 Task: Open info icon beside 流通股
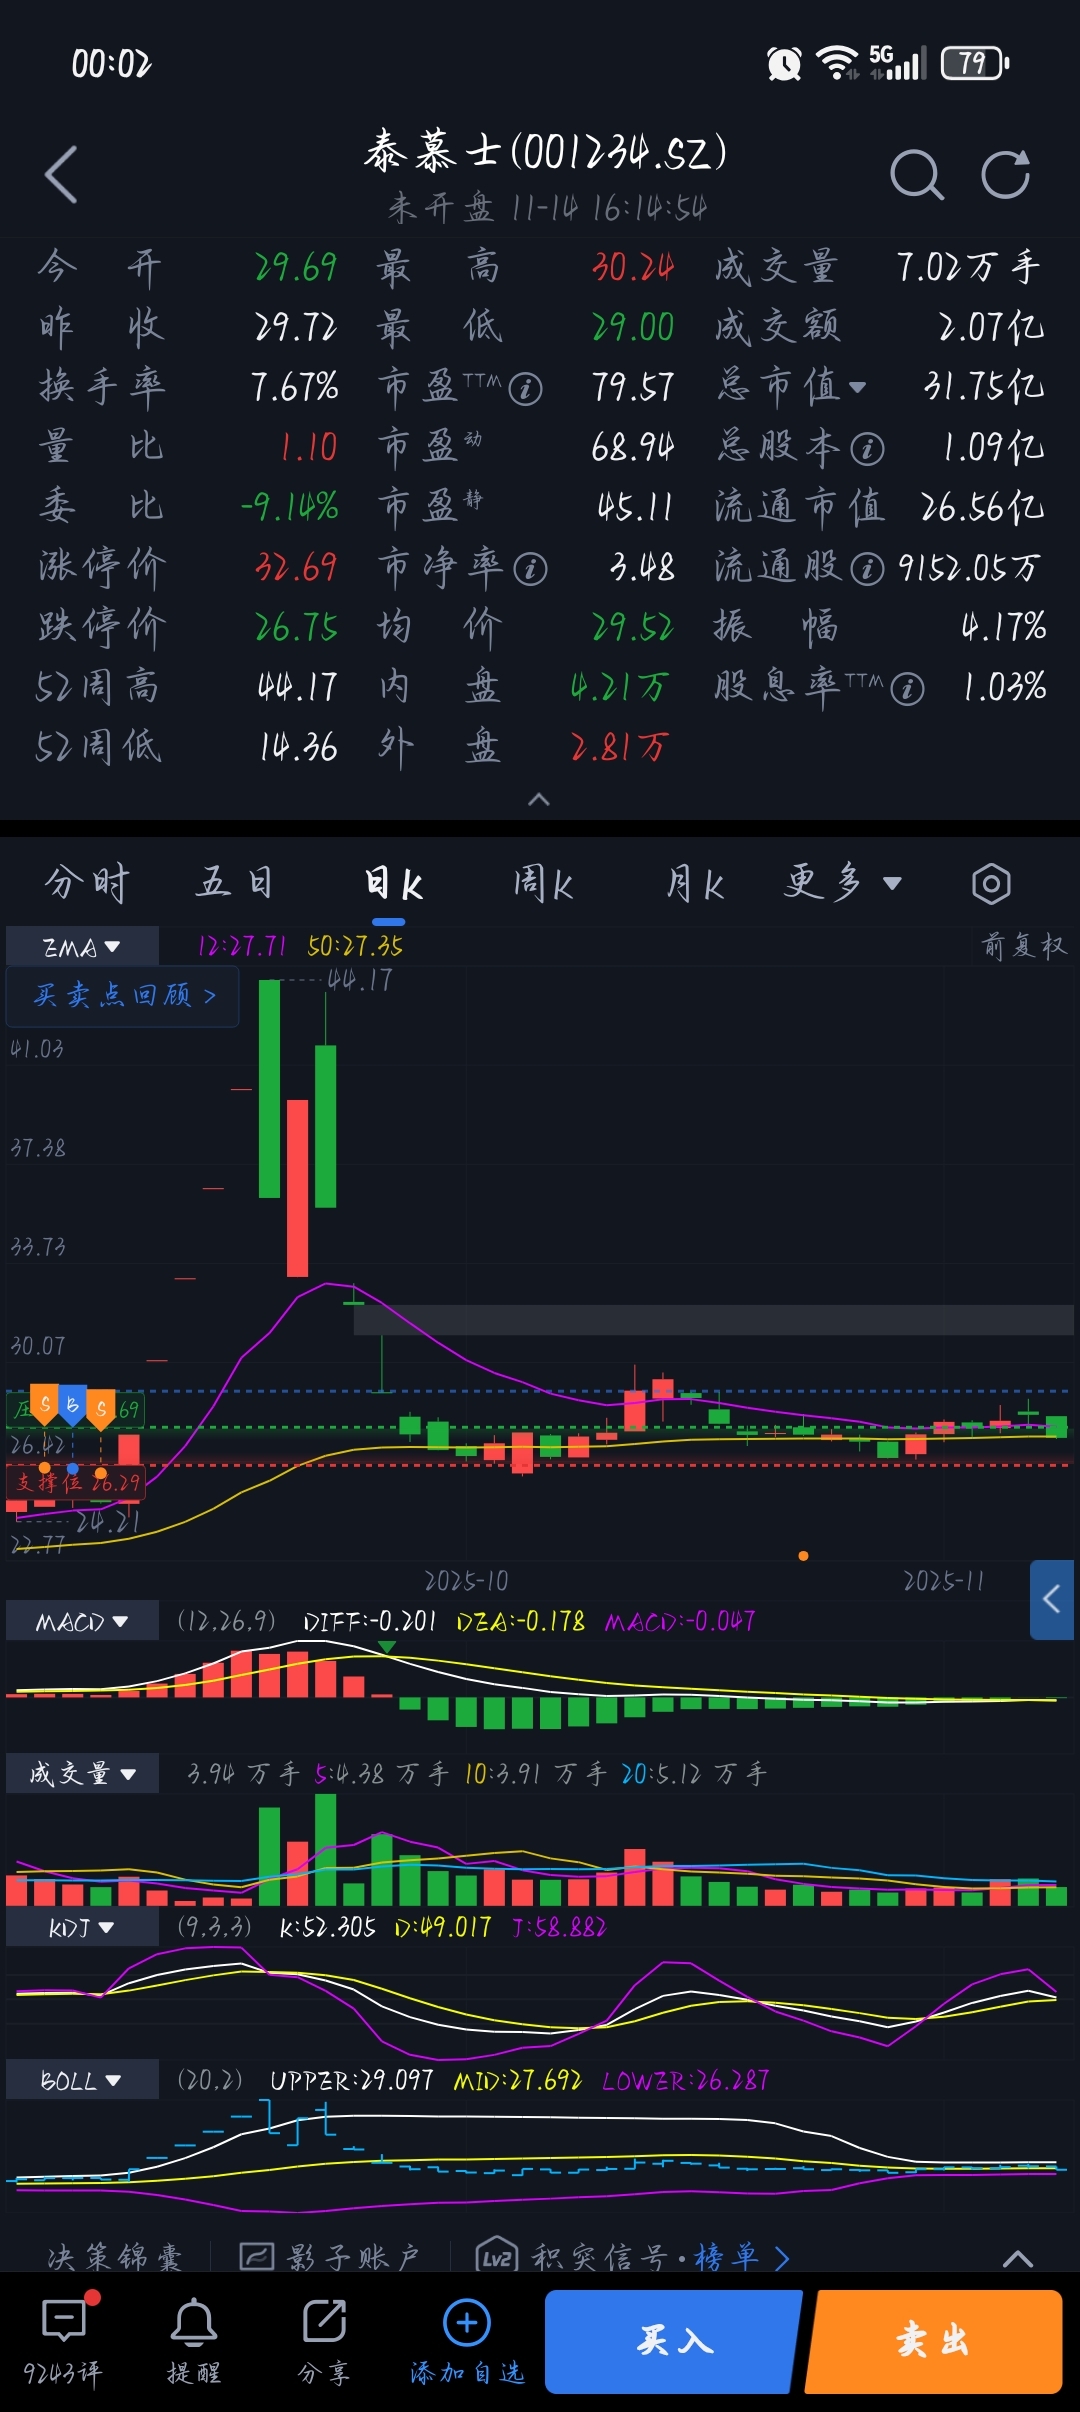[867, 569]
